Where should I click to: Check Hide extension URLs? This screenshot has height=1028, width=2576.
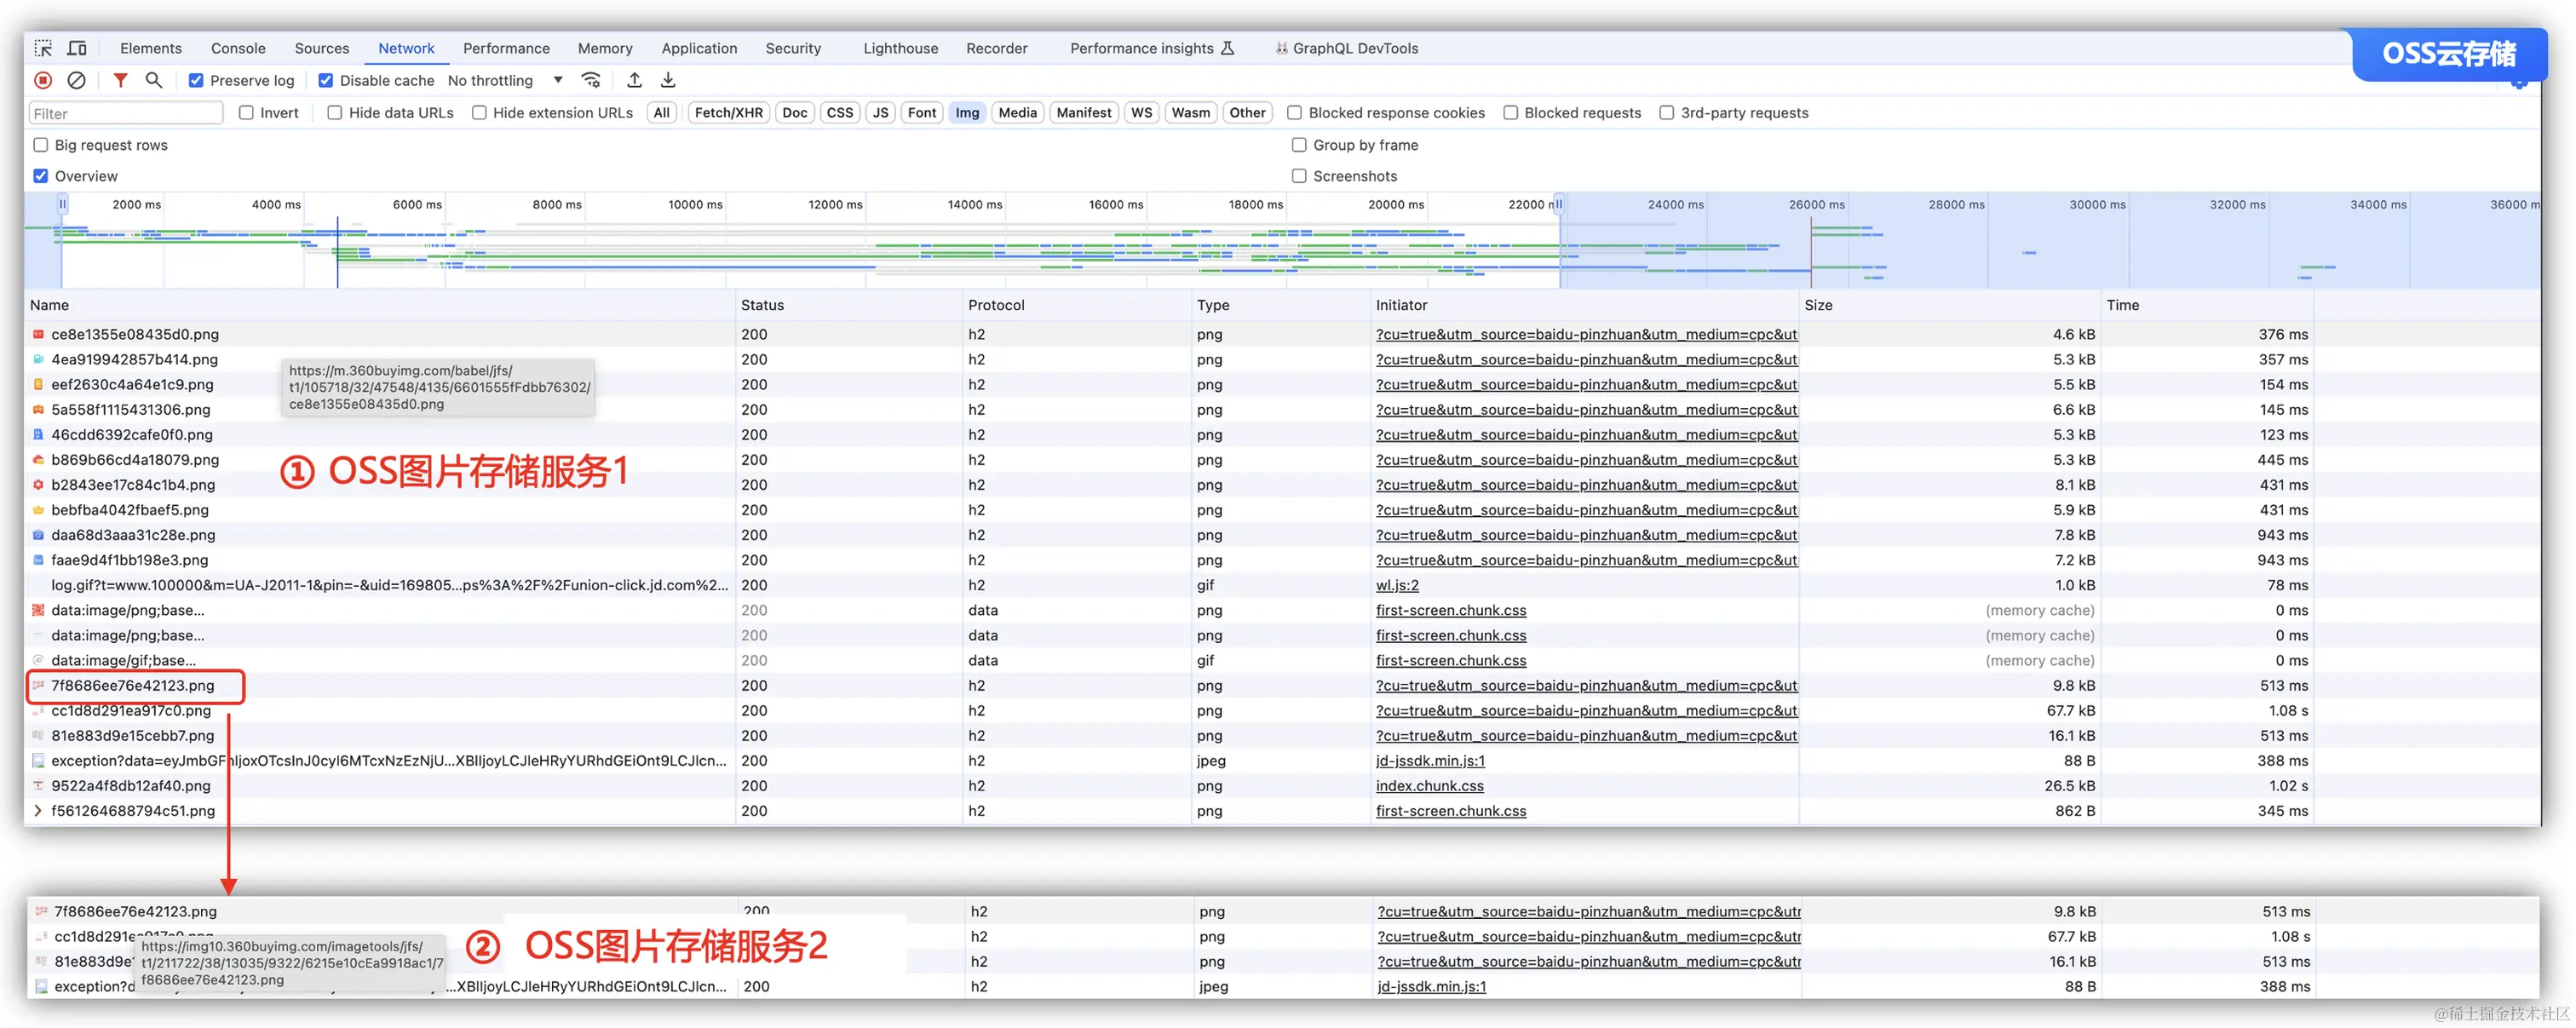479,113
